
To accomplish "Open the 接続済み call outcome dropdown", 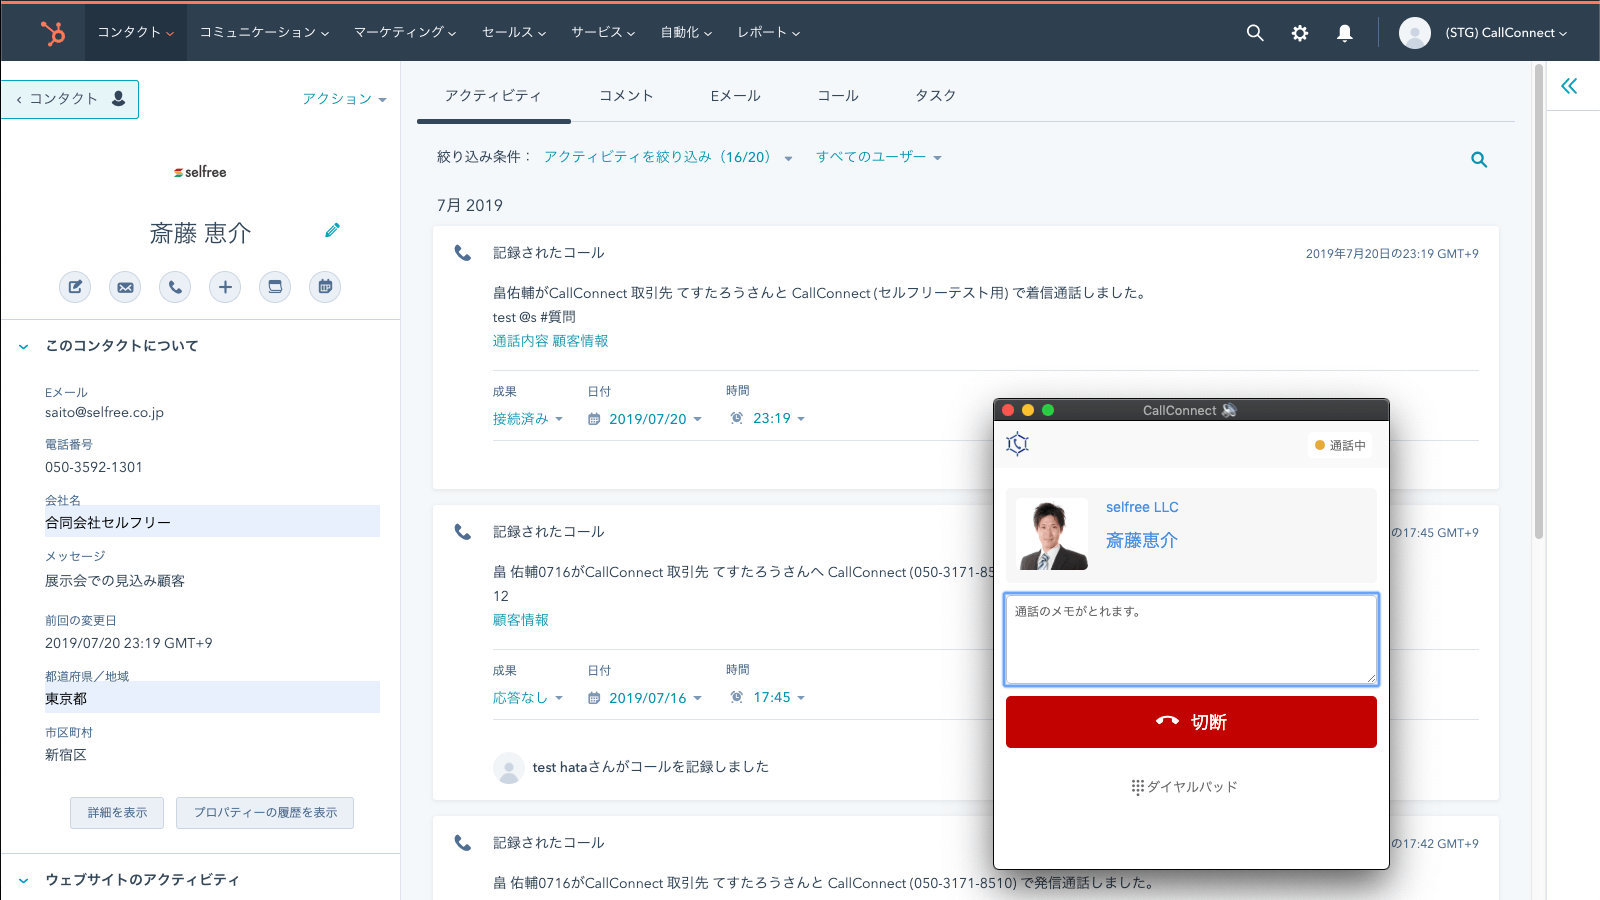I will (x=527, y=419).
